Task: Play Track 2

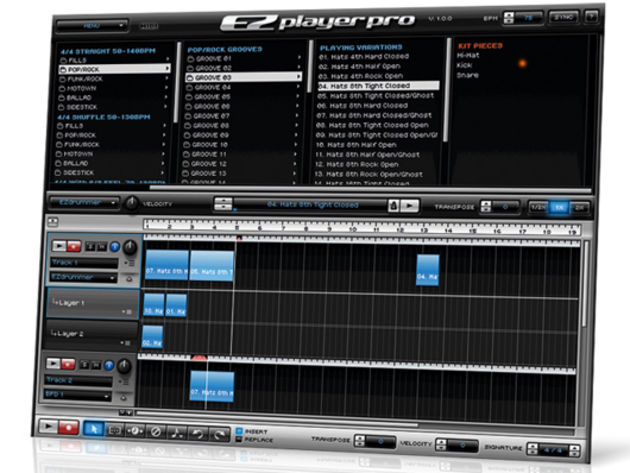Action: click(53, 364)
